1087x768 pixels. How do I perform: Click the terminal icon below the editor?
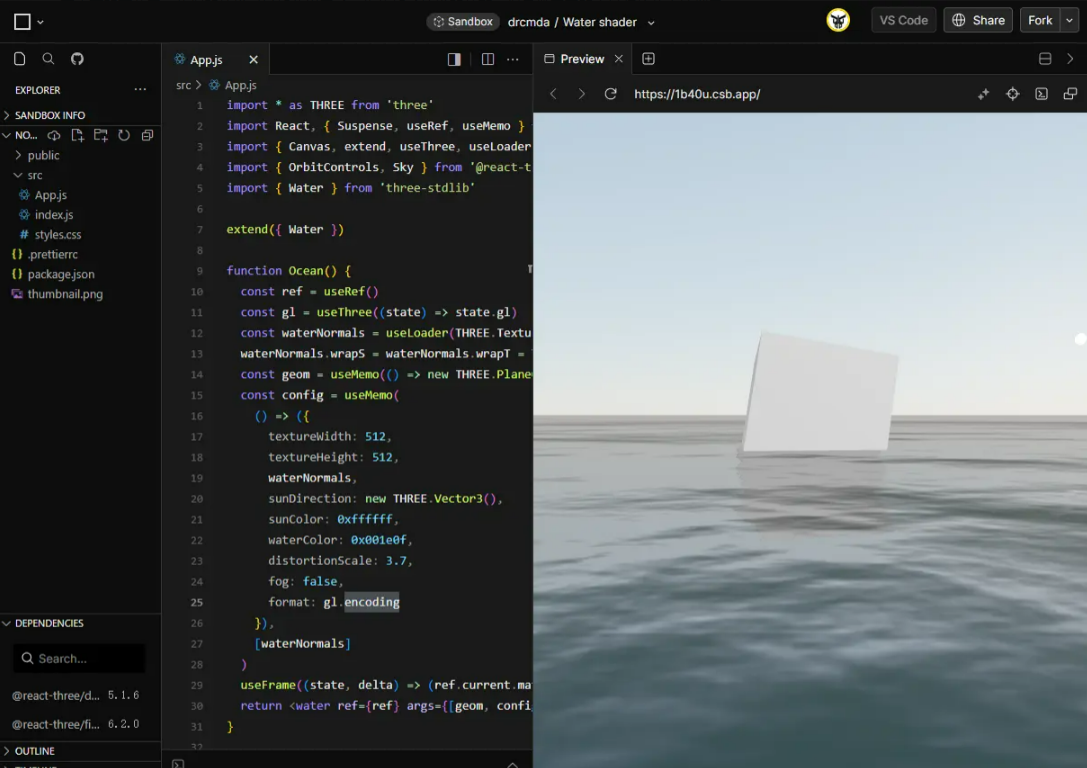[178, 763]
